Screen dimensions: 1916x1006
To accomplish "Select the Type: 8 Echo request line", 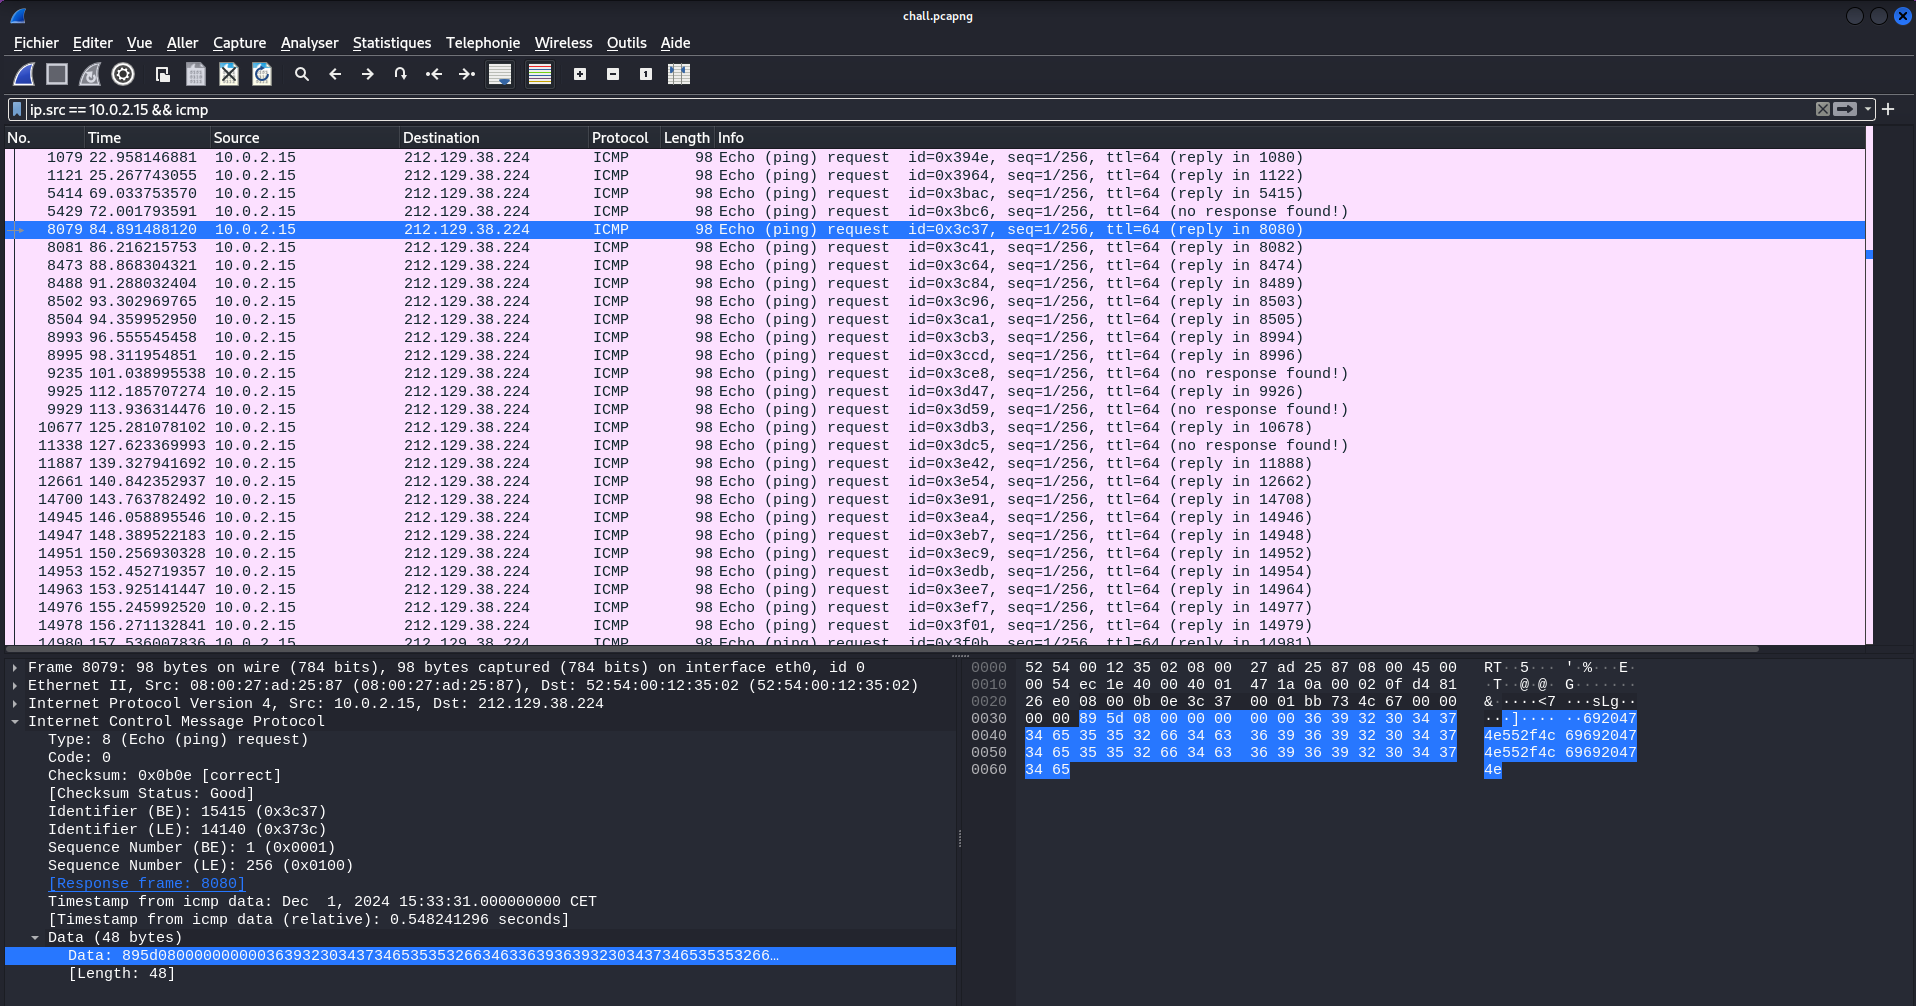I will 480,739.
